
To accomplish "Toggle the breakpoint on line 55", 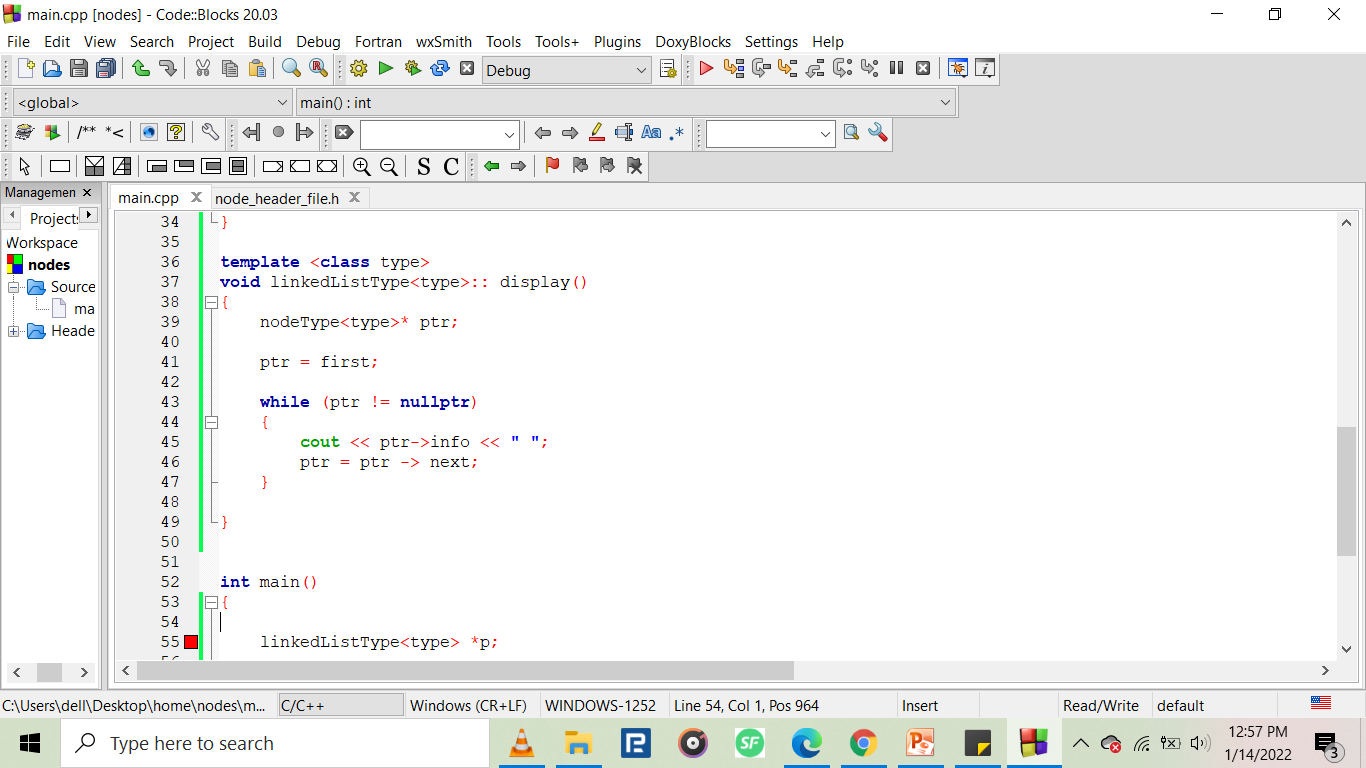I will pyautogui.click(x=190, y=642).
